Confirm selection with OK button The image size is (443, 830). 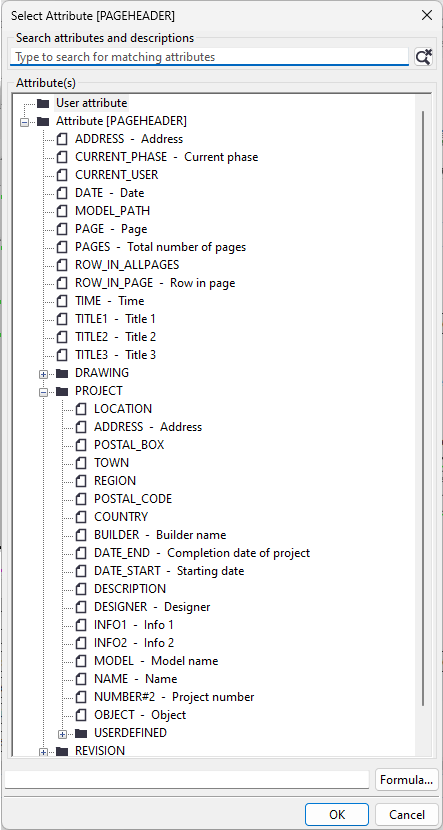337,814
